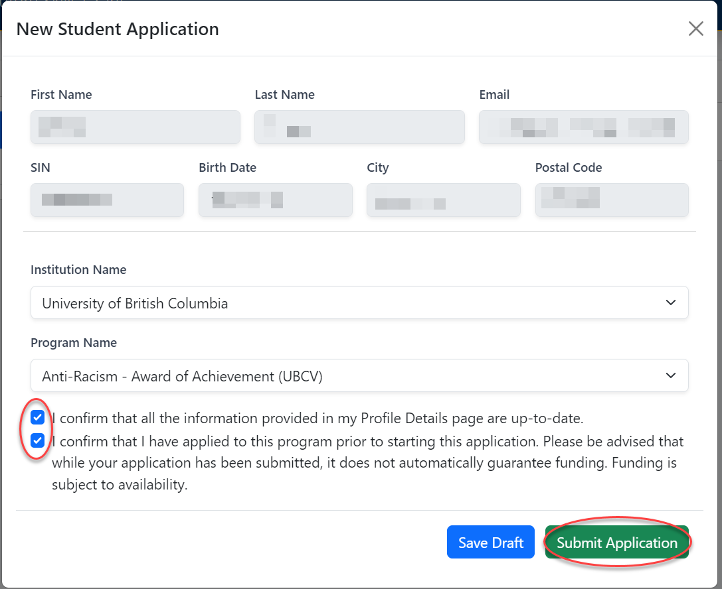Open the Institution Name dropdown
This screenshot has height=590, width=722.
359,303
